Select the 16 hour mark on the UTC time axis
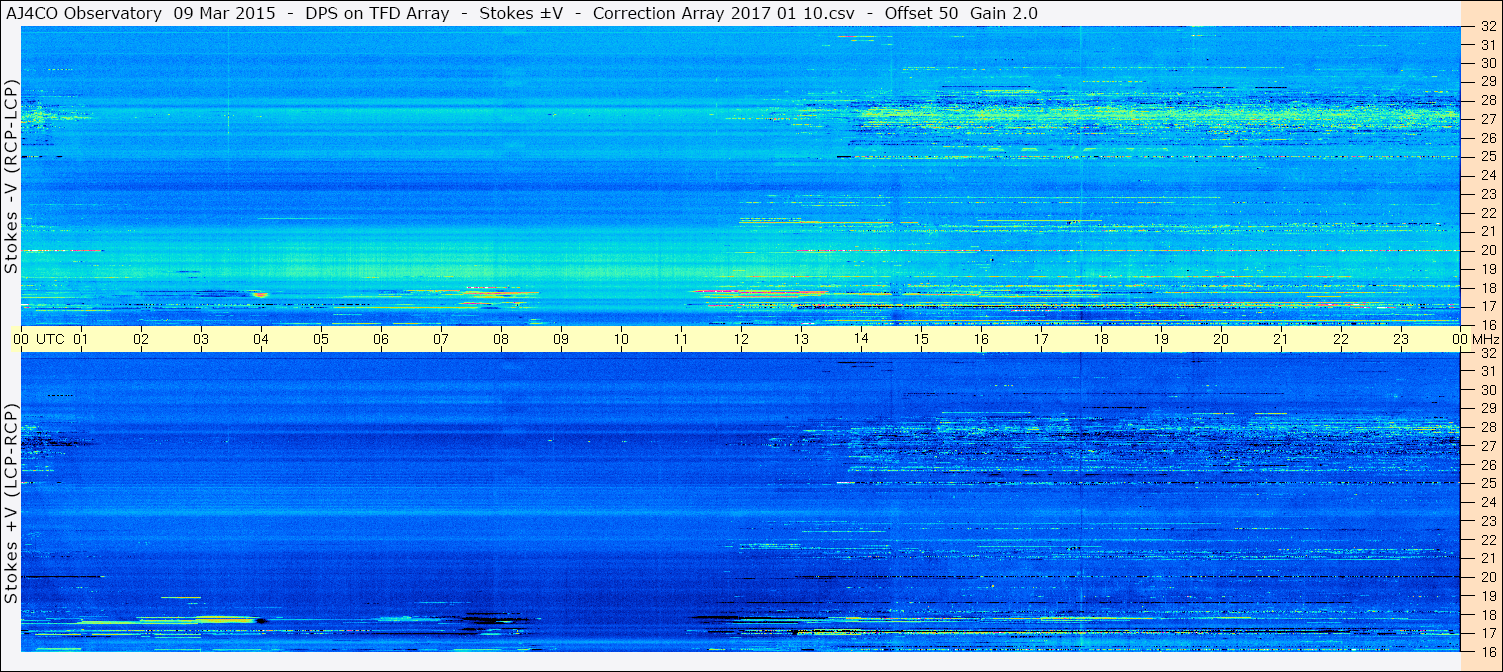Image resolution: width=1503 pixels, height=672 pixels. click(981, 339)
